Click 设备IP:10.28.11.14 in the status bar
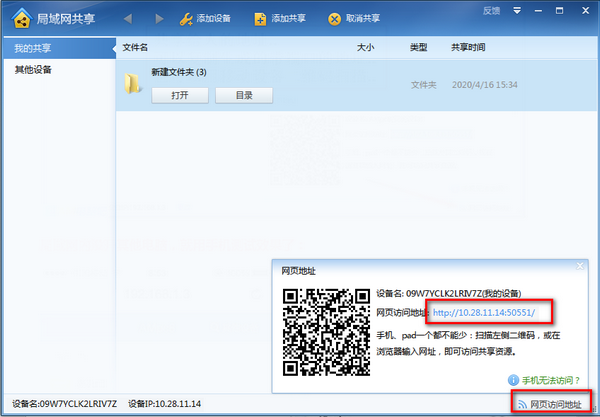The width and height of the screenshot is (600, 417). pos(165,404)
